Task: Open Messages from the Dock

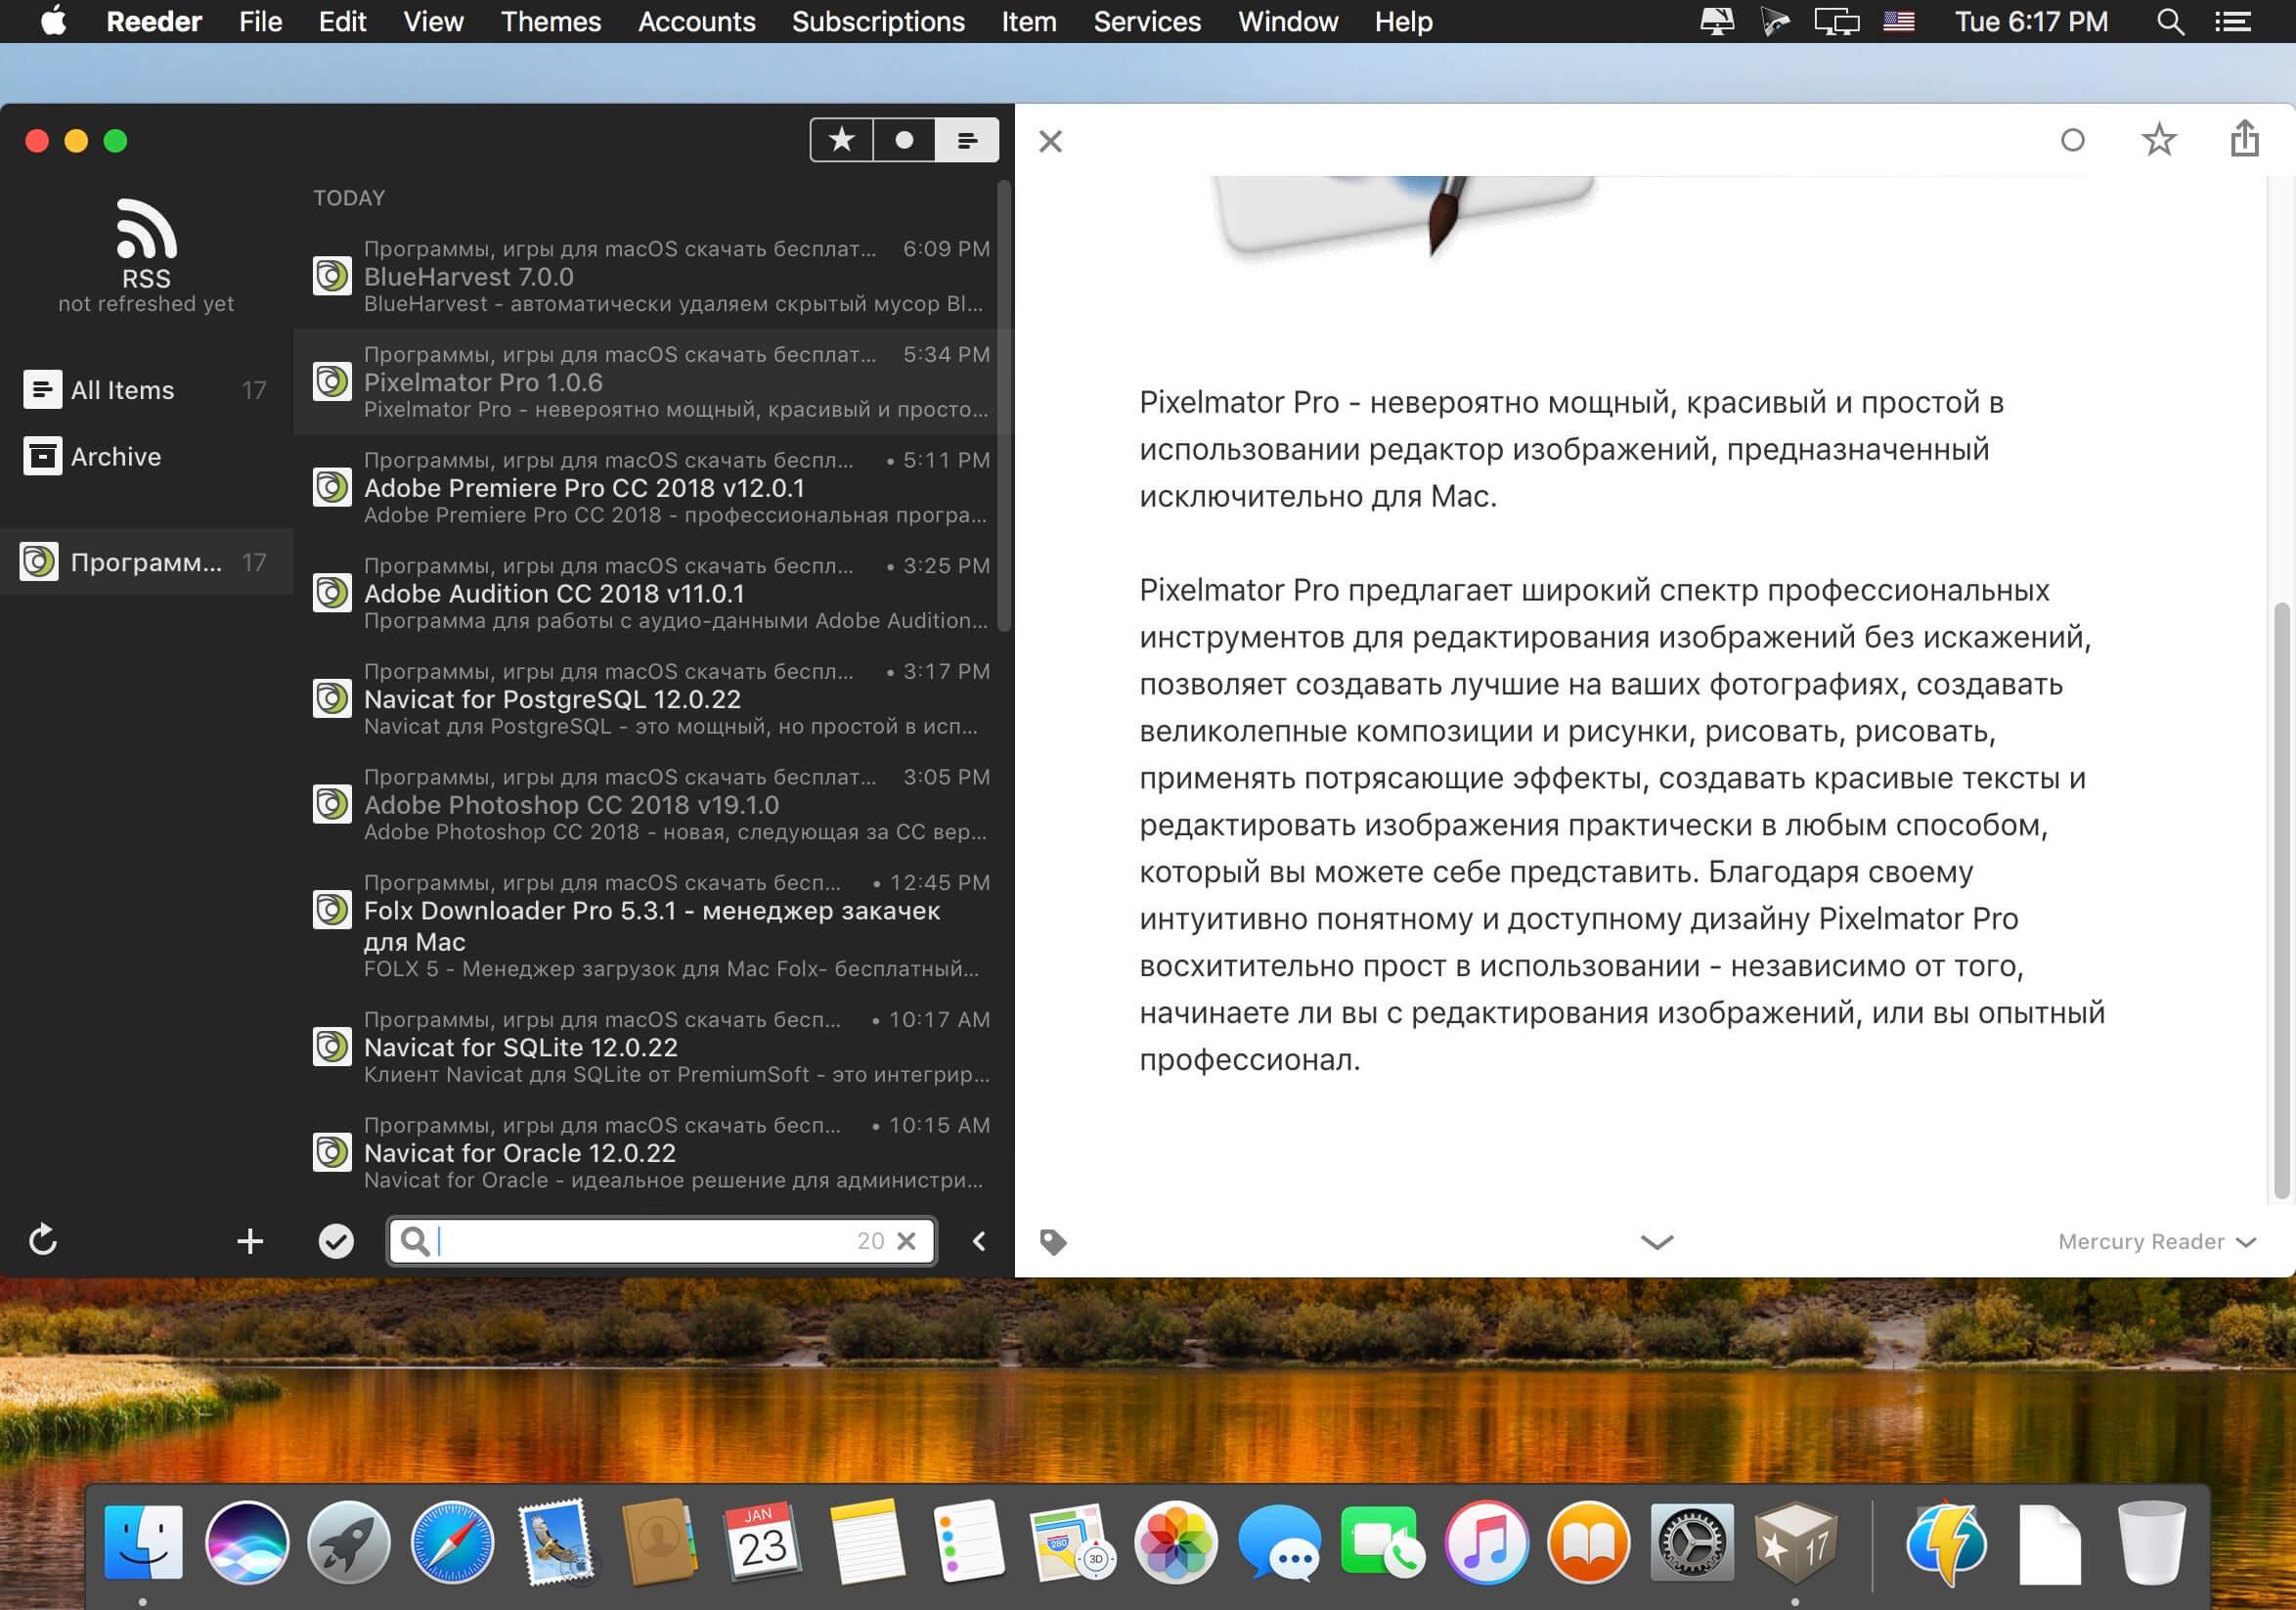Action: tap(1279, 1544)
